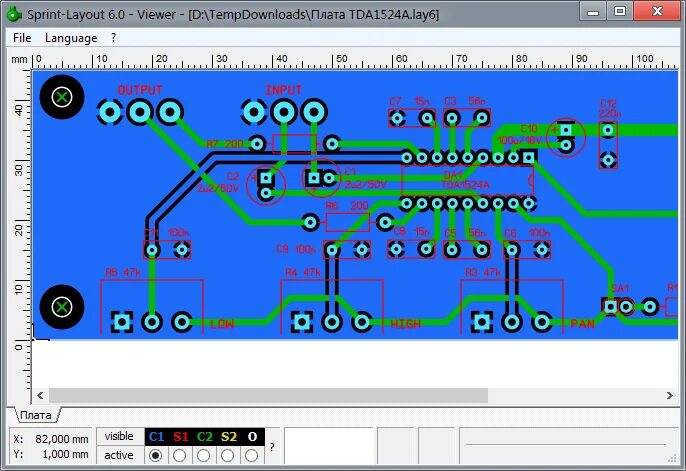Click the X coordinate readout 82,000 mm
Screen dimensions: 686x471
(x=62, y=439)
